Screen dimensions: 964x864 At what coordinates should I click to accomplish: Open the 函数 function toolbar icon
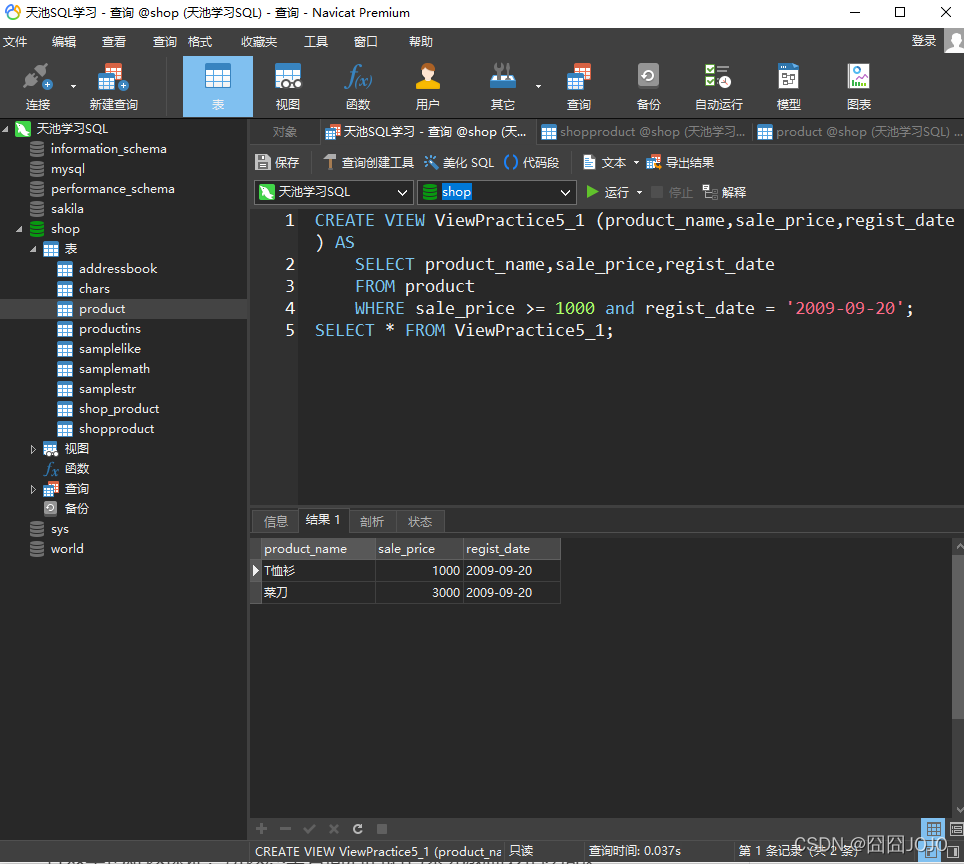pos(358,86)
